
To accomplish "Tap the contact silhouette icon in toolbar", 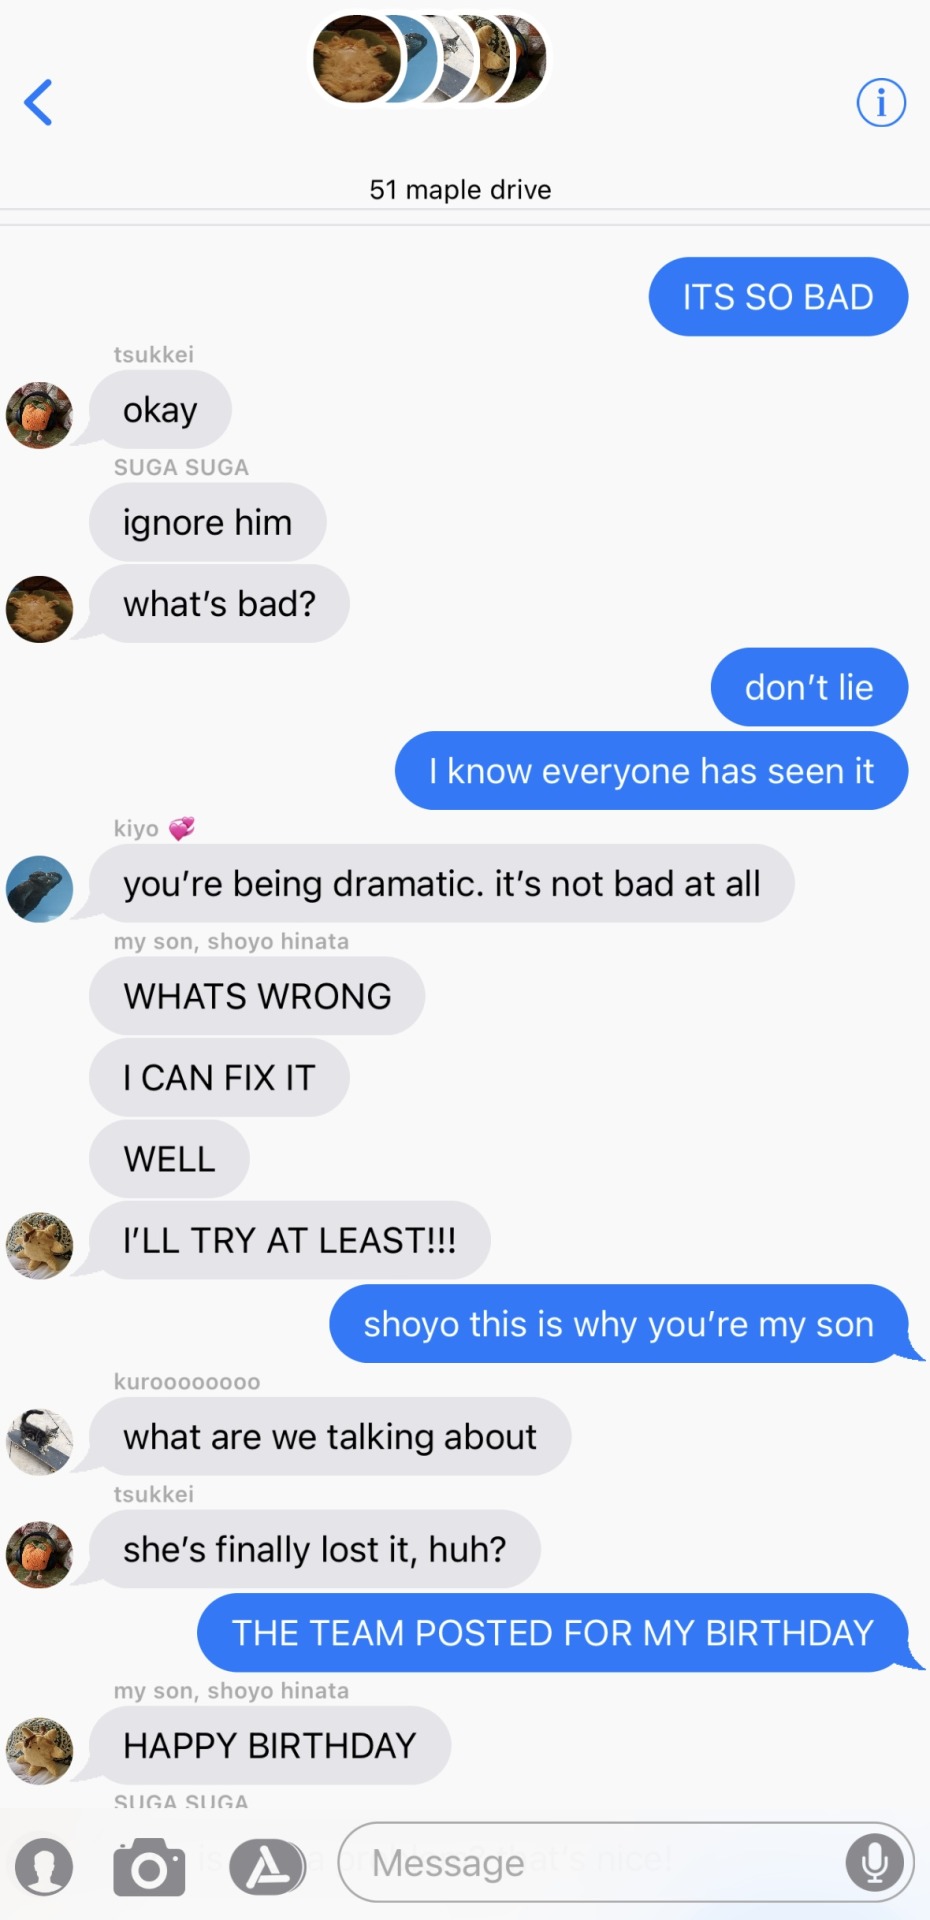I will 44,1866.
